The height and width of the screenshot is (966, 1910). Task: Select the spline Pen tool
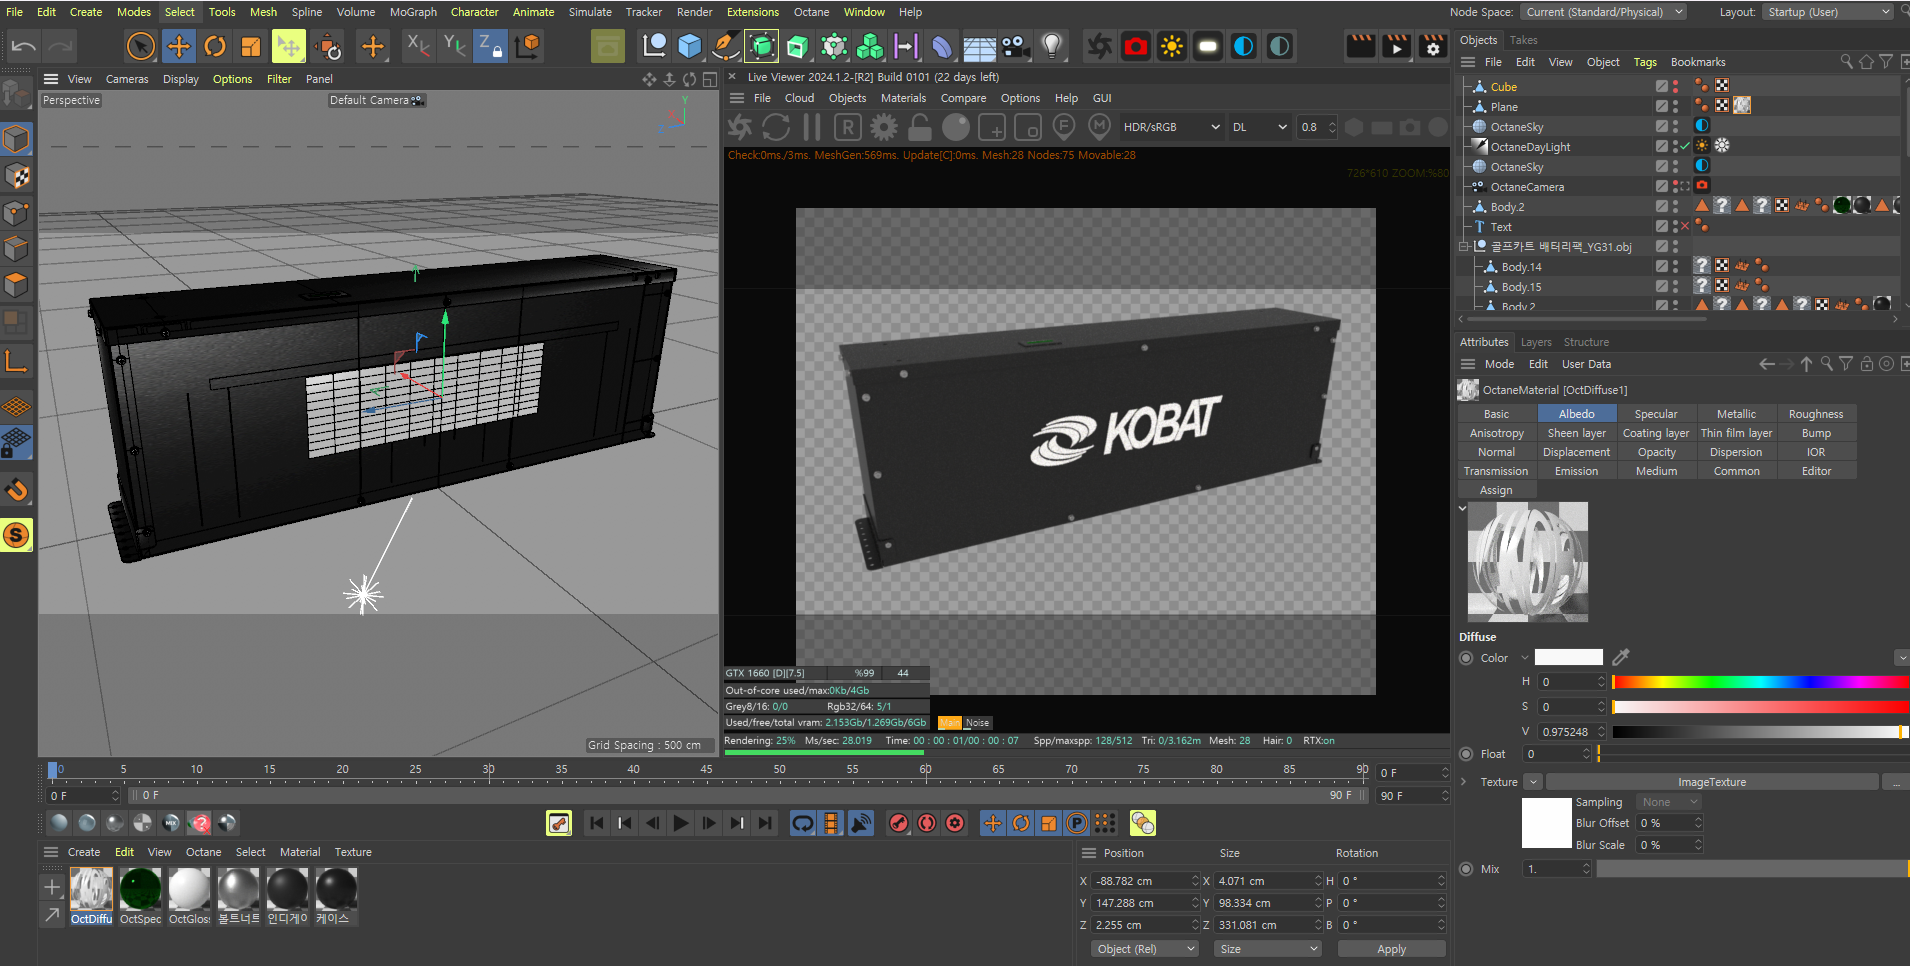pyautogui.click(x=726, y=46)
